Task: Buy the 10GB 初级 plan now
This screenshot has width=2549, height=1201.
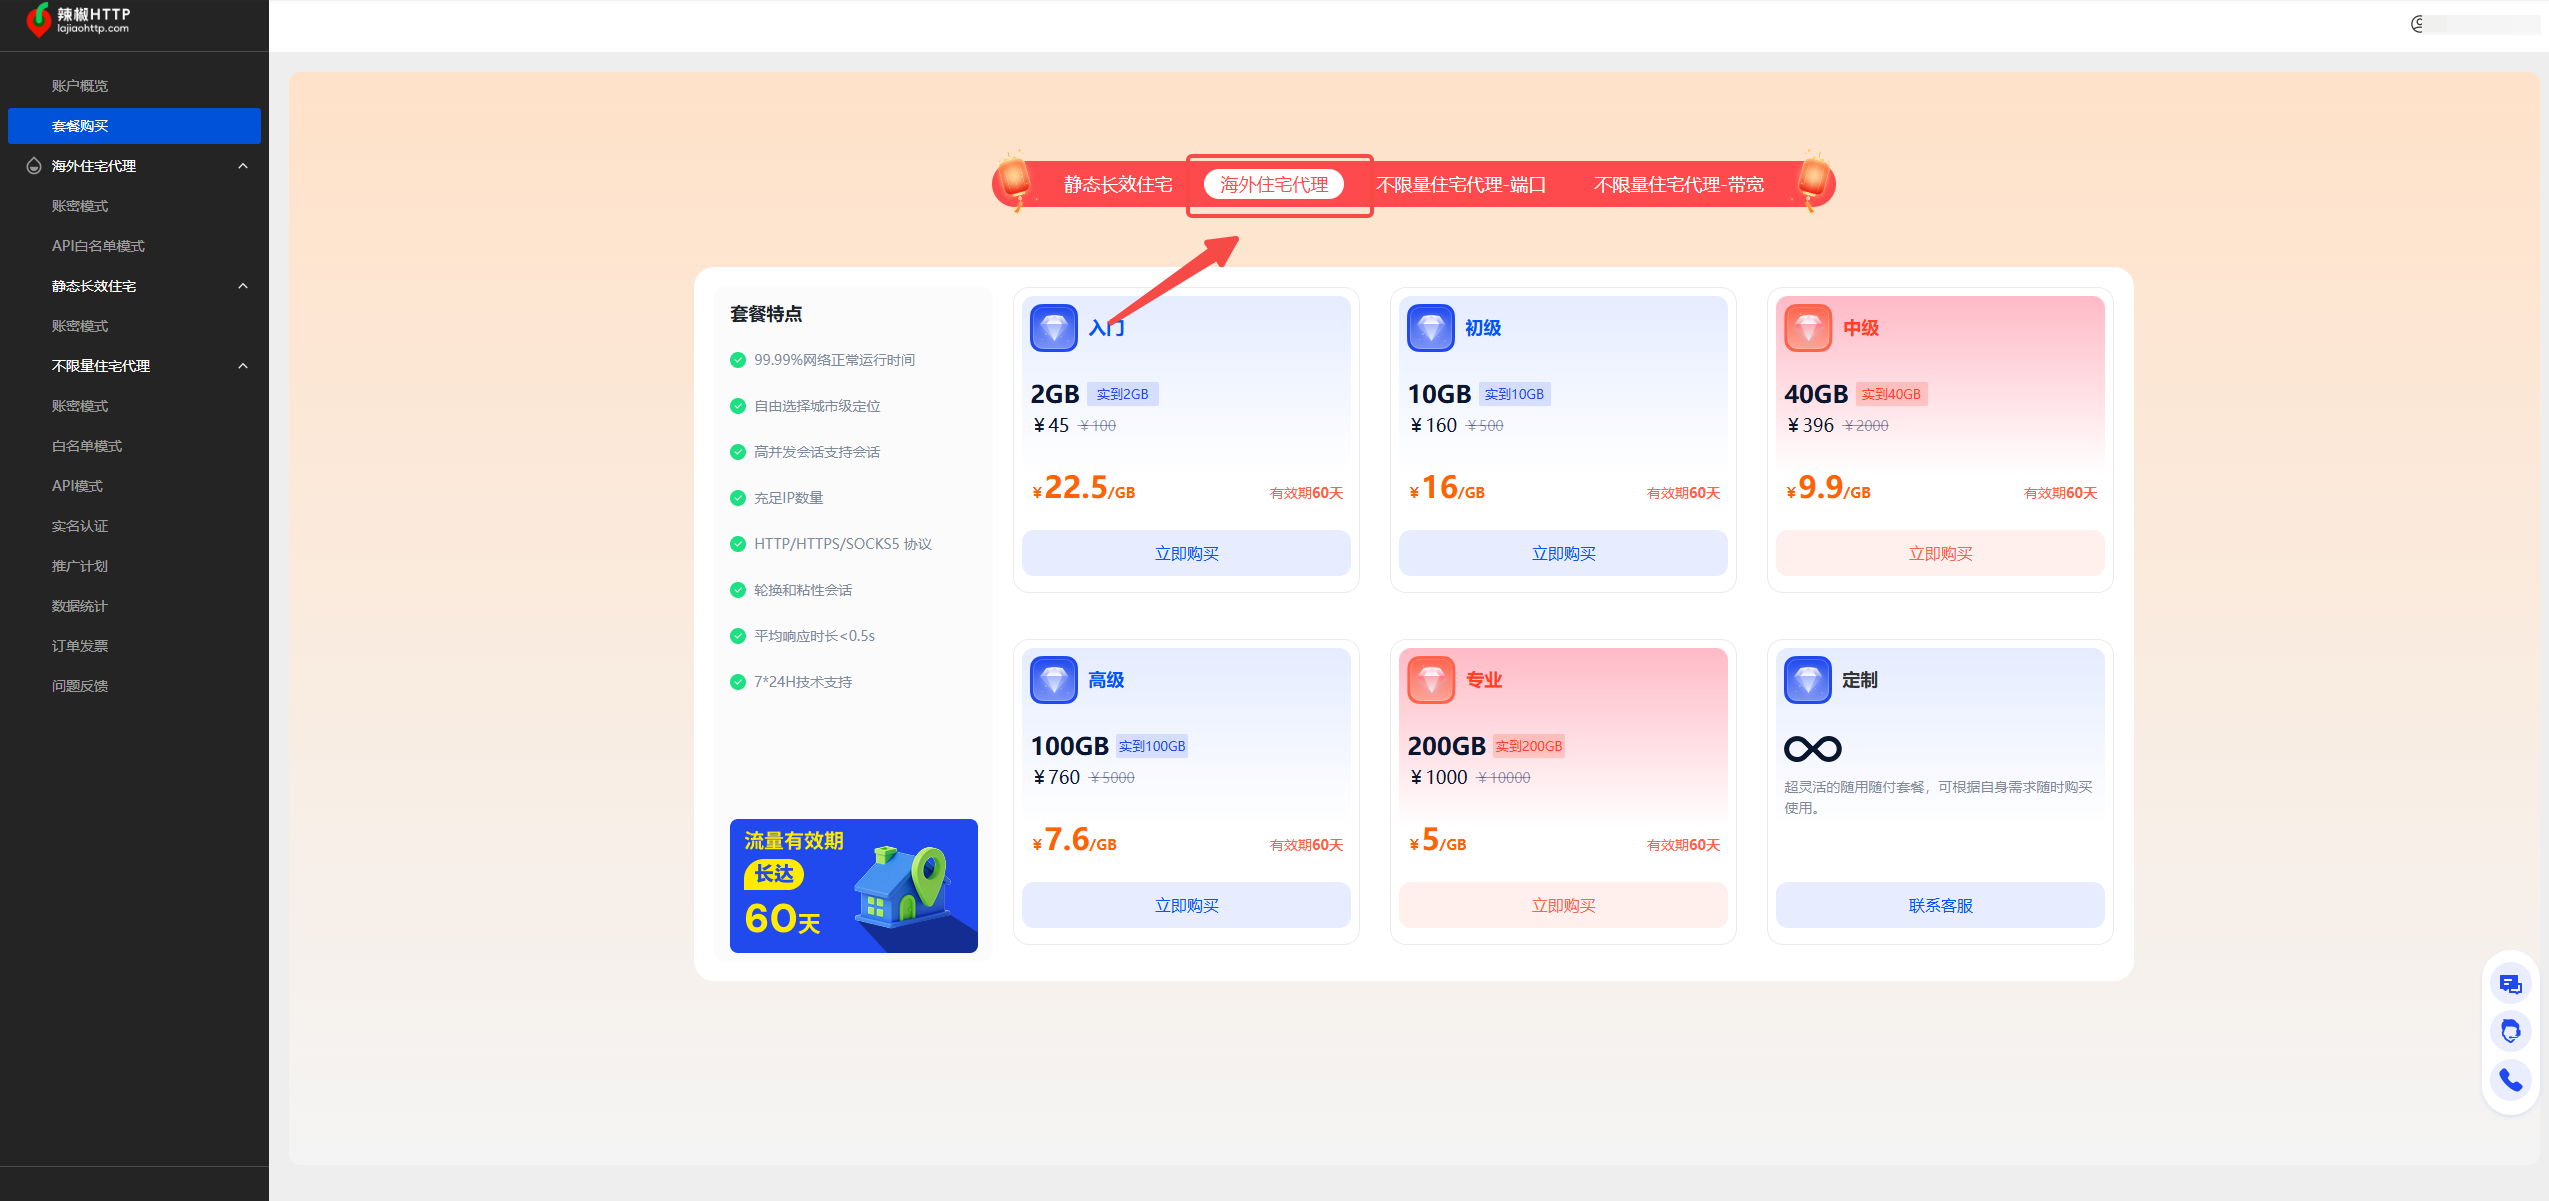Action: pyautogui.click(x=1562, y=553)
